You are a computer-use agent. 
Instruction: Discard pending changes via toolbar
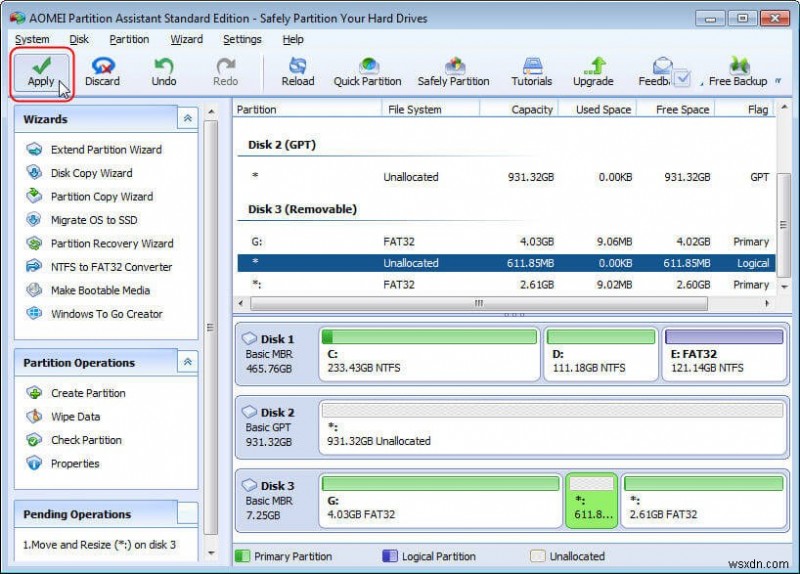[x=102, y=66]
